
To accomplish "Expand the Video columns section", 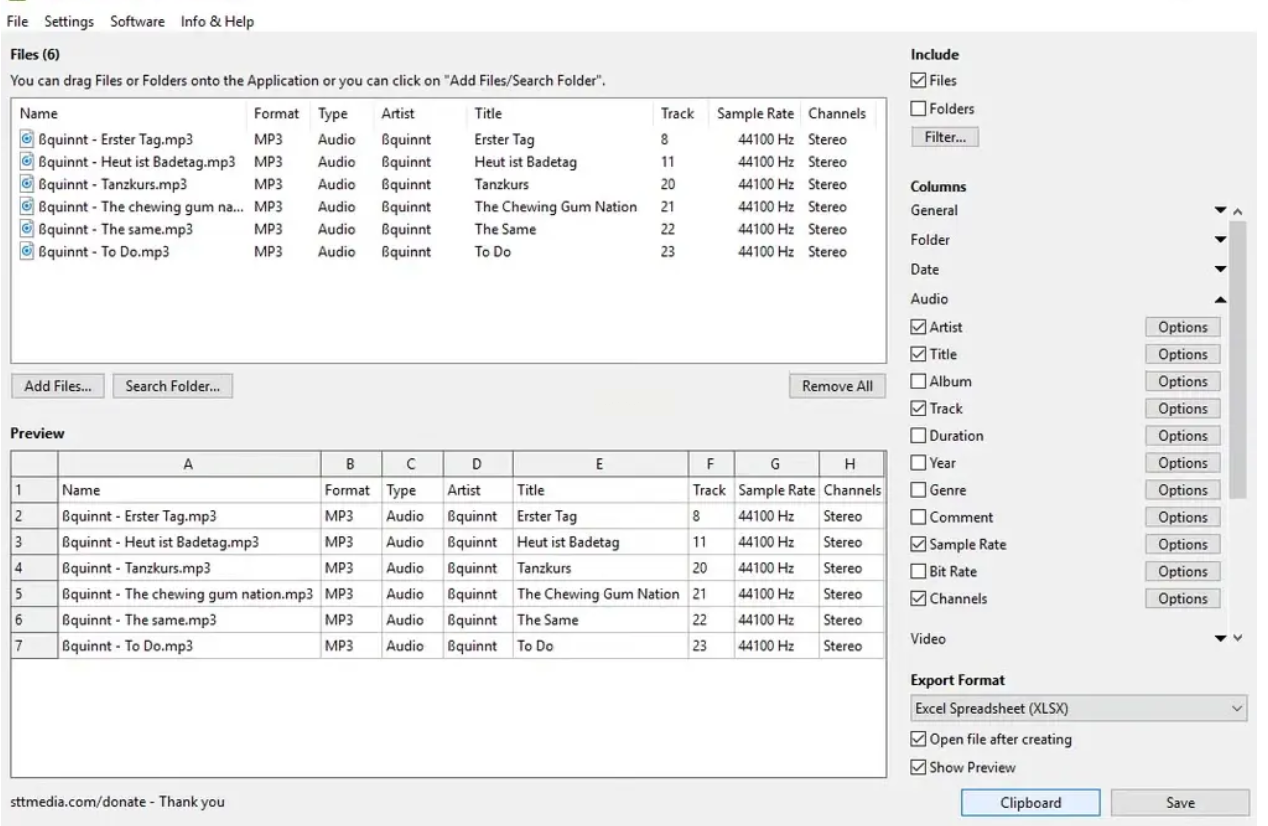I will [x=1219, y=639].
